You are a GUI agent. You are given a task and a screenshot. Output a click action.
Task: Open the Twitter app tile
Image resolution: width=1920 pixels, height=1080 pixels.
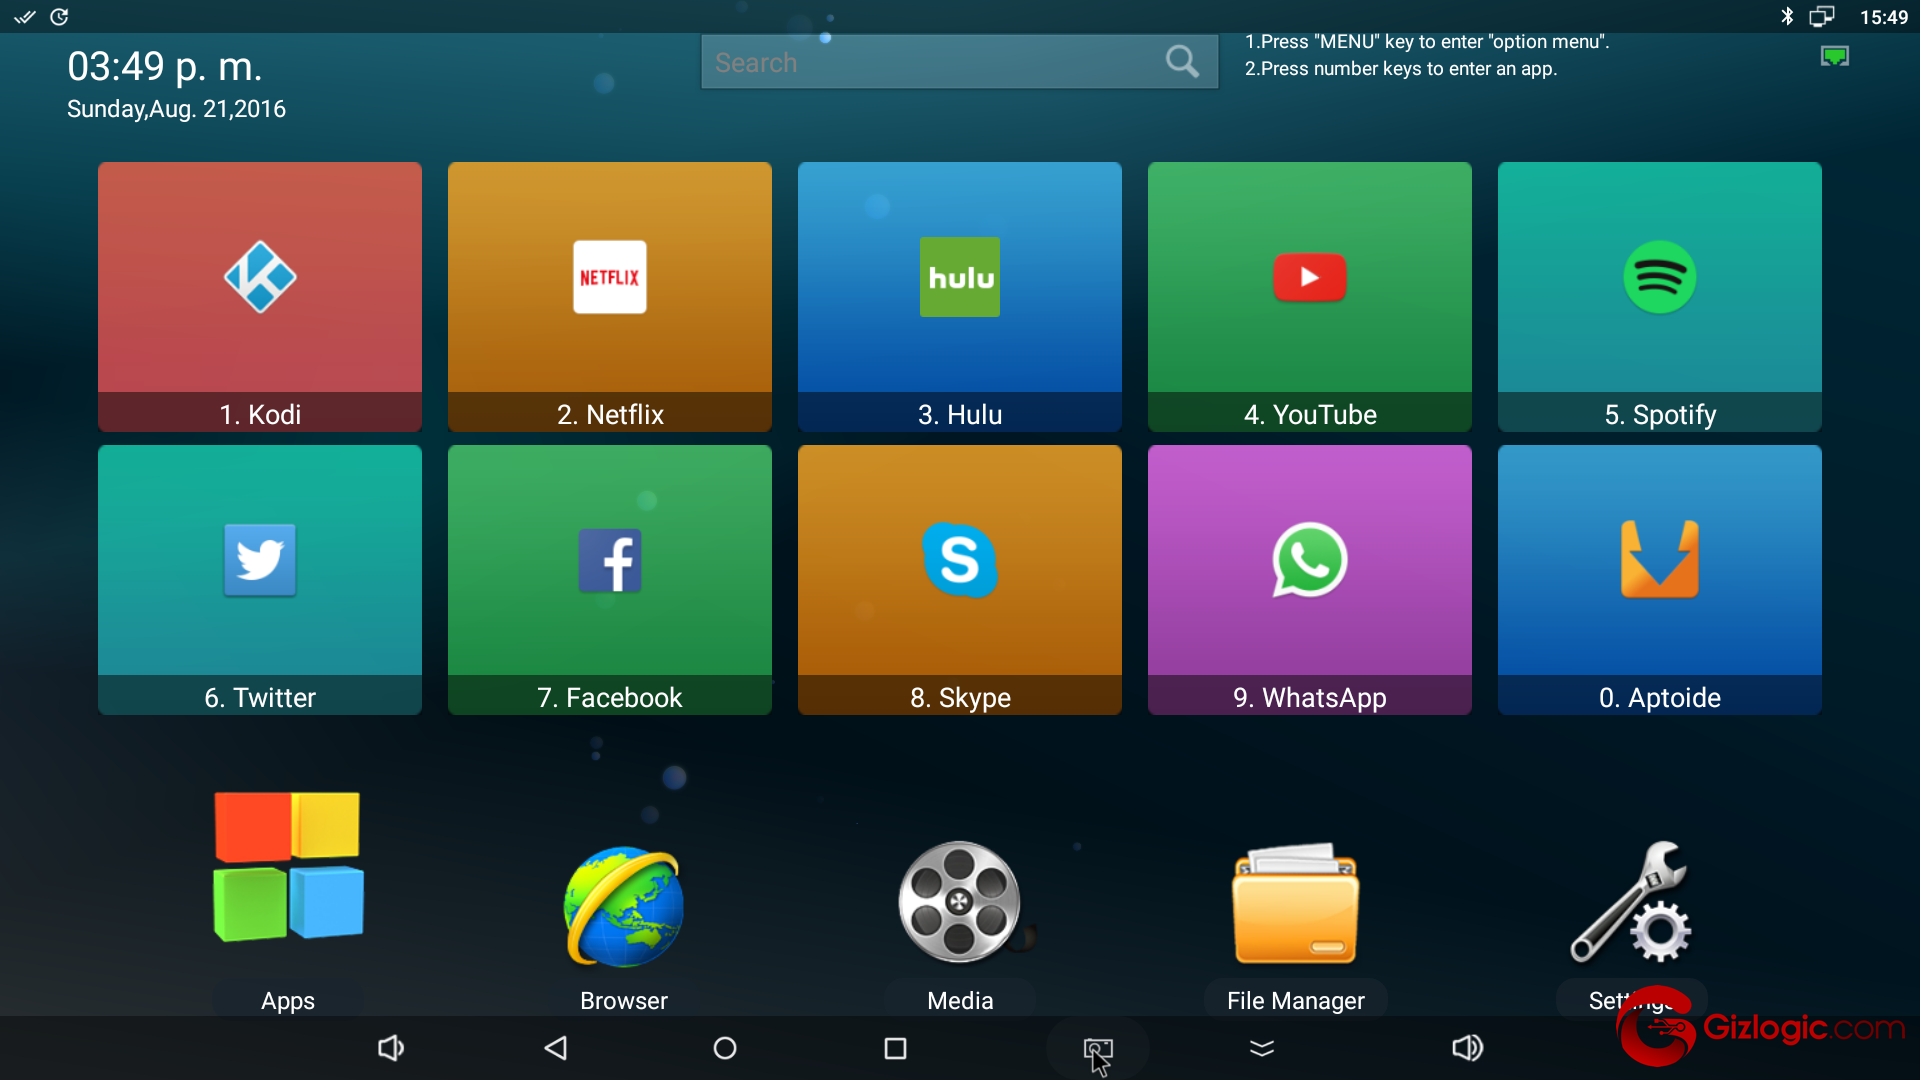coord(260,579)
